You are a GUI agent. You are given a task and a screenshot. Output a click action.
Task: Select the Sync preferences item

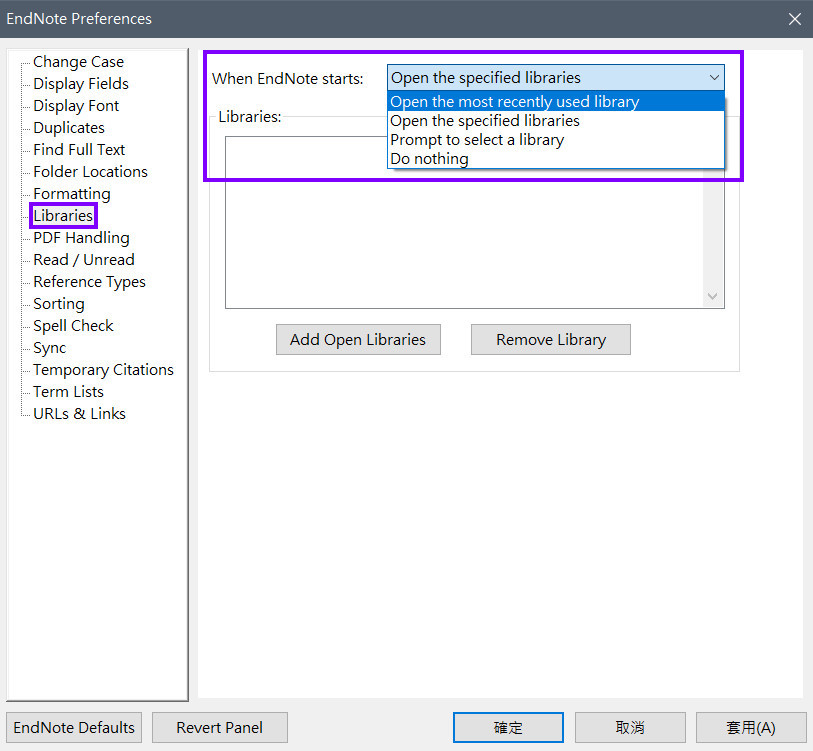(x=50, y=348)
